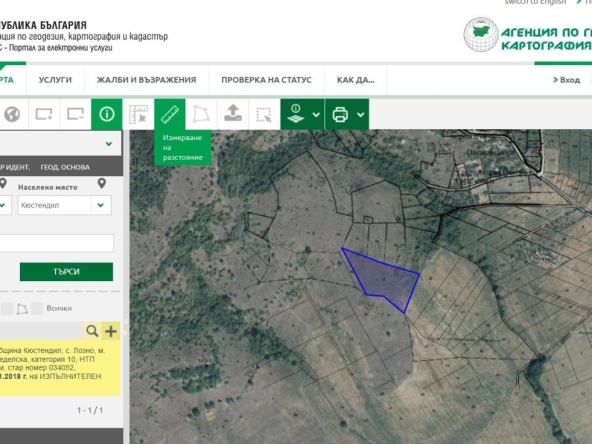Select the zoom-out rectangle tool

pos(75,114)
